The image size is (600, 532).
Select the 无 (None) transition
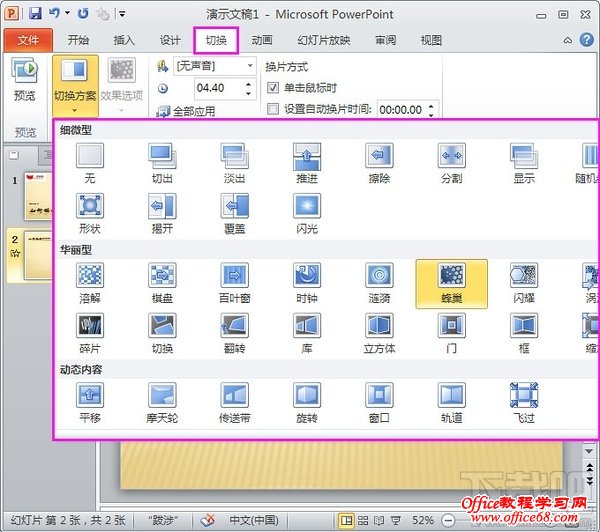[x=90, y=163]
